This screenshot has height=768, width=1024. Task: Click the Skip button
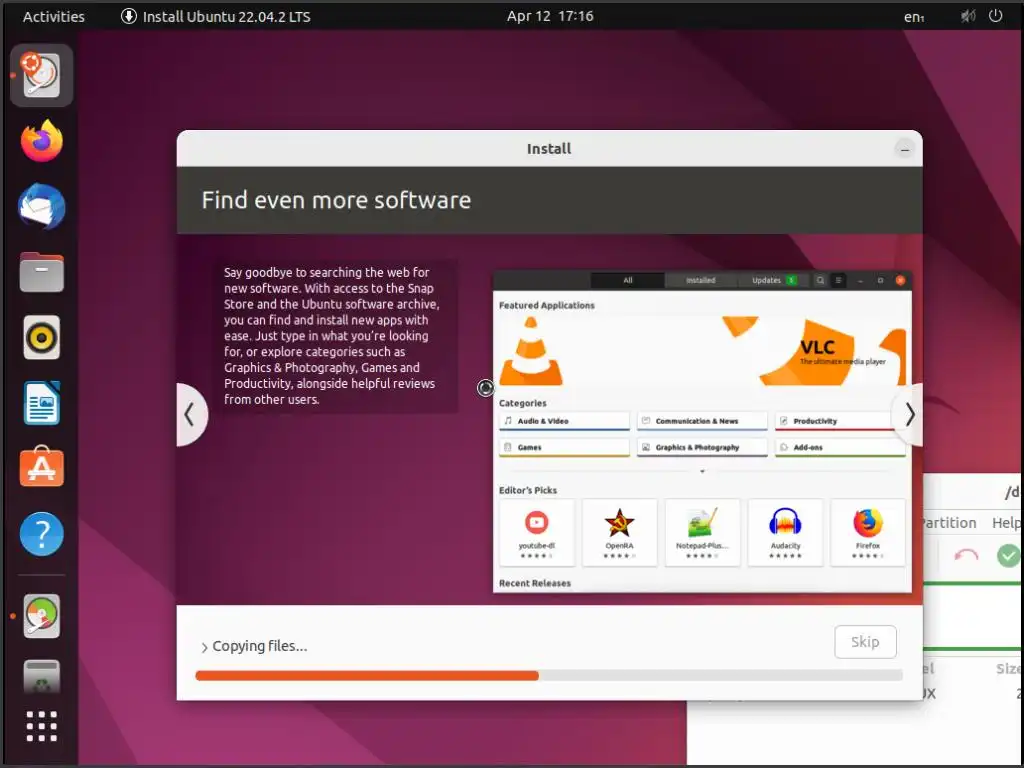tap(865, 642)
